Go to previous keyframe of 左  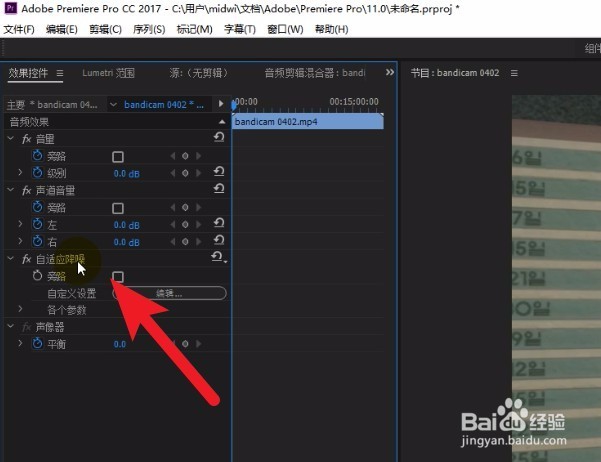pos(172,225)
